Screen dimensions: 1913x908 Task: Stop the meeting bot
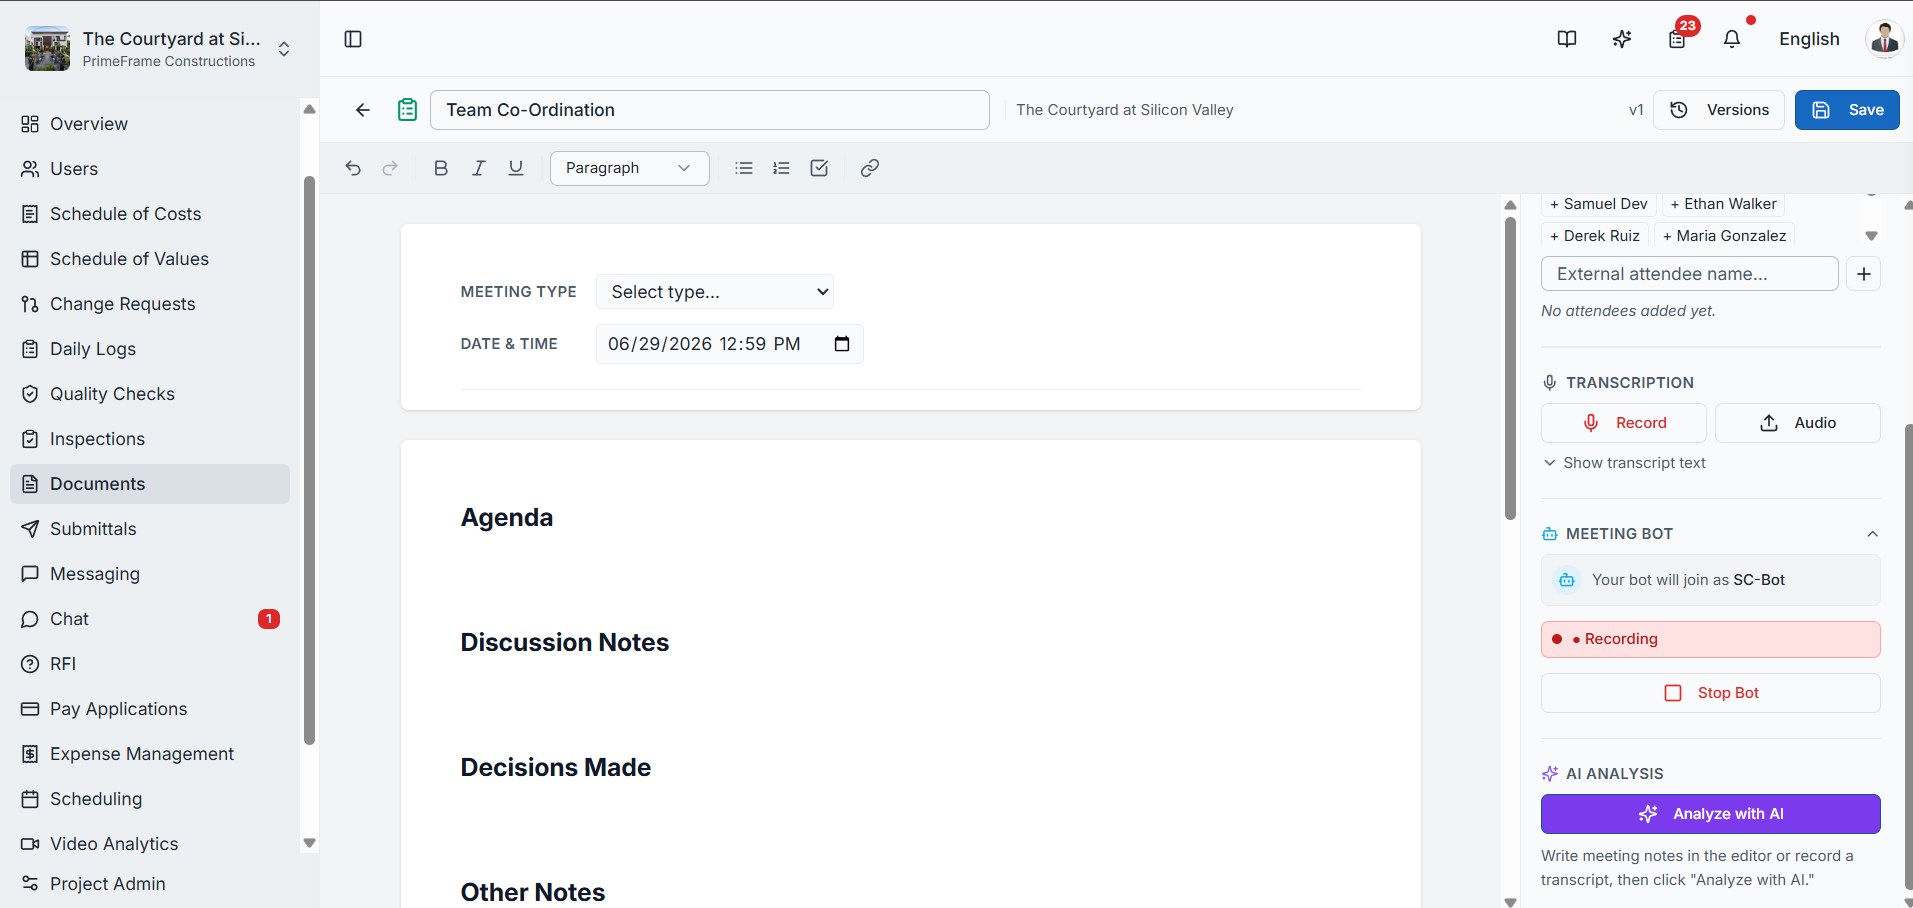point(1711,693)
